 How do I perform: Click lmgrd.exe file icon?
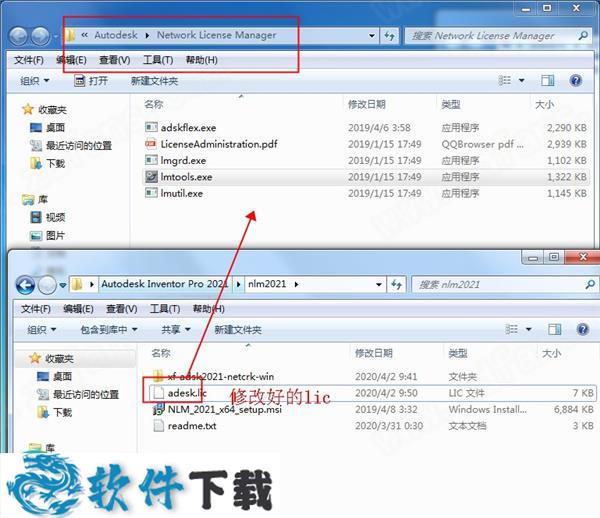pos(151,160)
